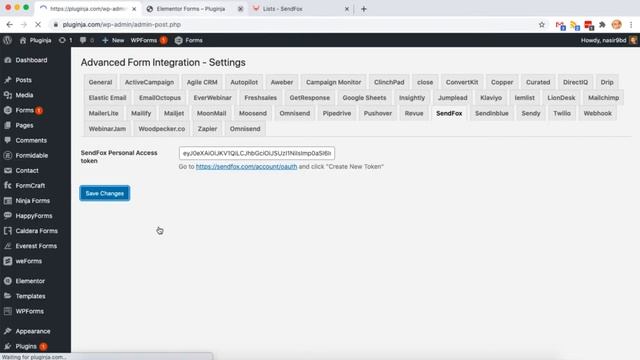Open Forms globe in admin bar
This screenshot has height=360, width=640.
pyautogui.click(x=189, y=40)
